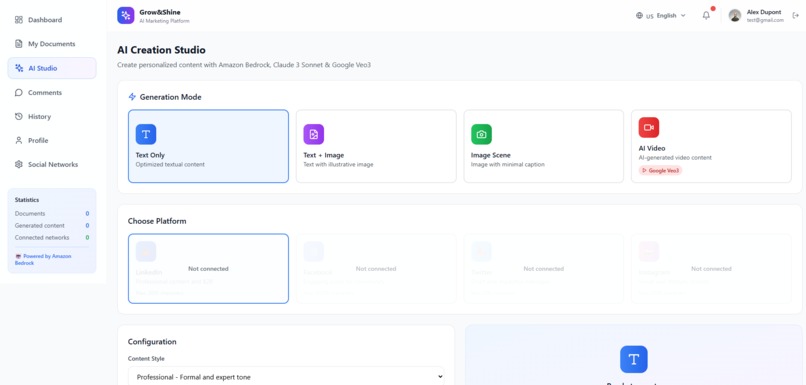Screen dimensions: 806x385
Task: Go to My Documents page
Action: (x=51, y=44)
